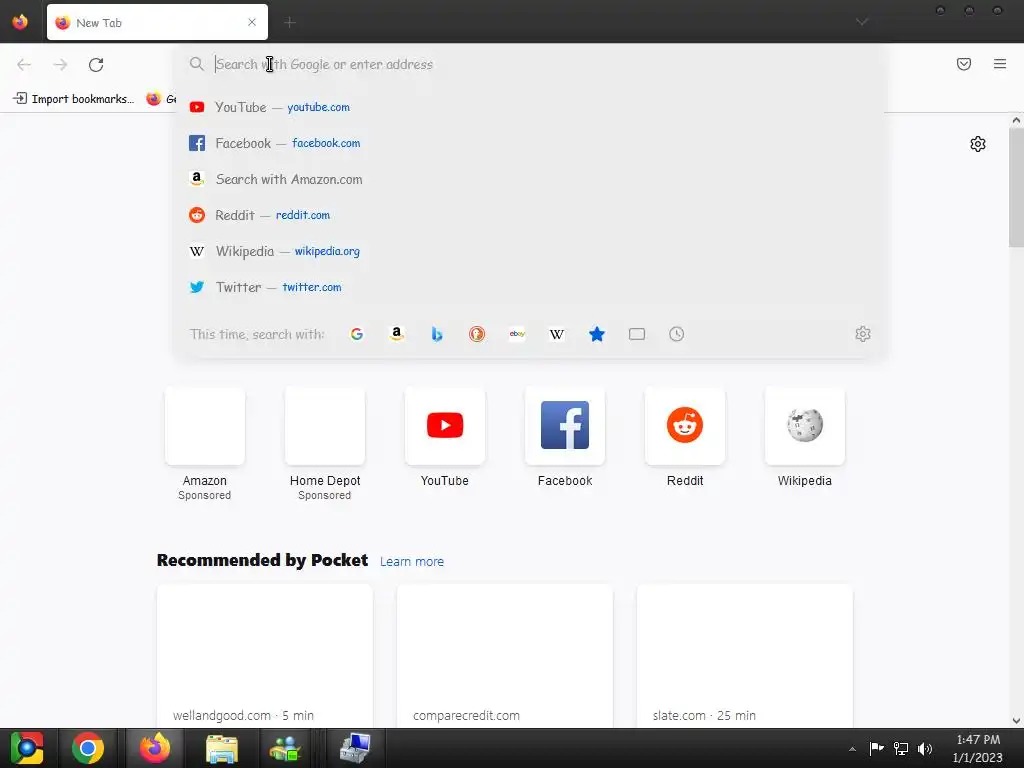Follow the Learn more link beside Pocket
The height and width of the screenshot is (768, 1024).
click(411, 562)
